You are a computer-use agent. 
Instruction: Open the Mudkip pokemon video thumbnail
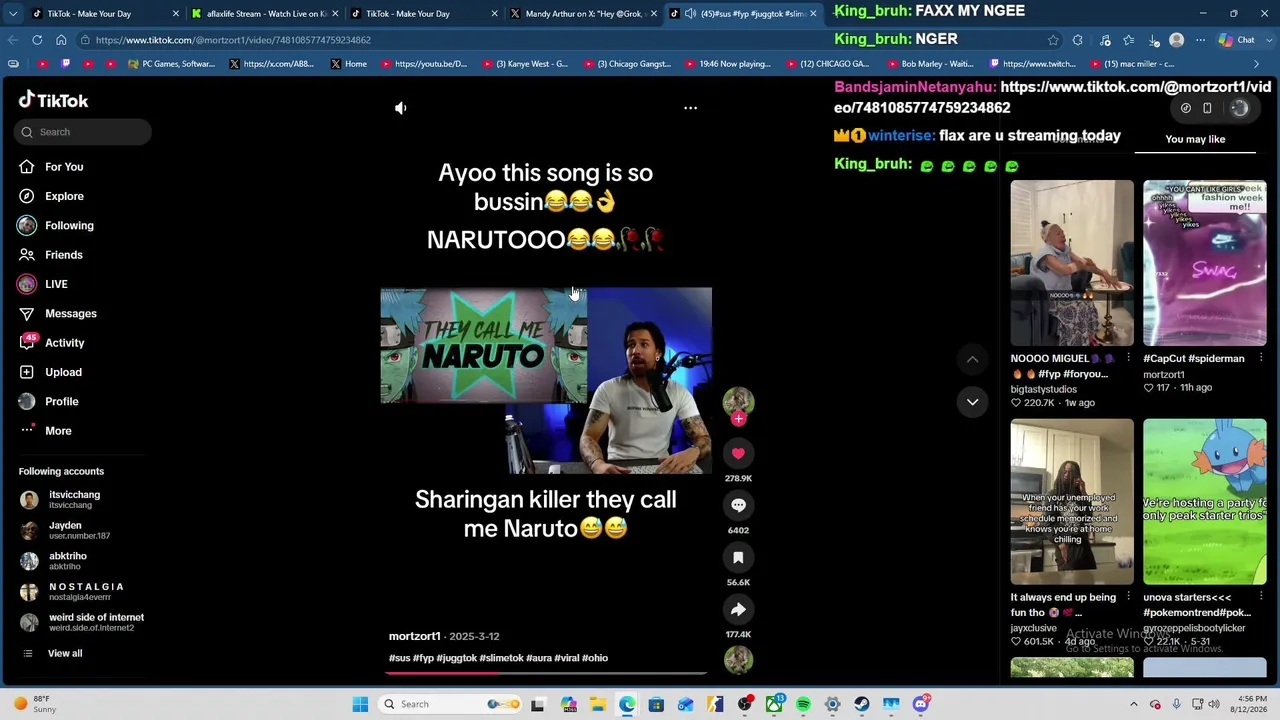tap(1205, 502)
